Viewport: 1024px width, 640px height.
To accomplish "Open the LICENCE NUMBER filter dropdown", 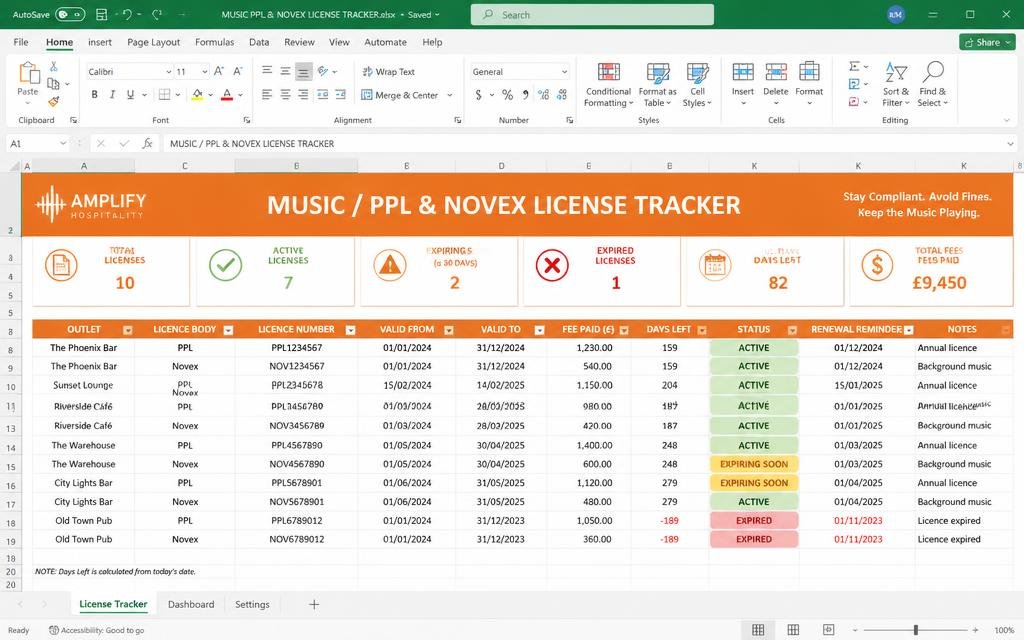I will coord(351,330).
